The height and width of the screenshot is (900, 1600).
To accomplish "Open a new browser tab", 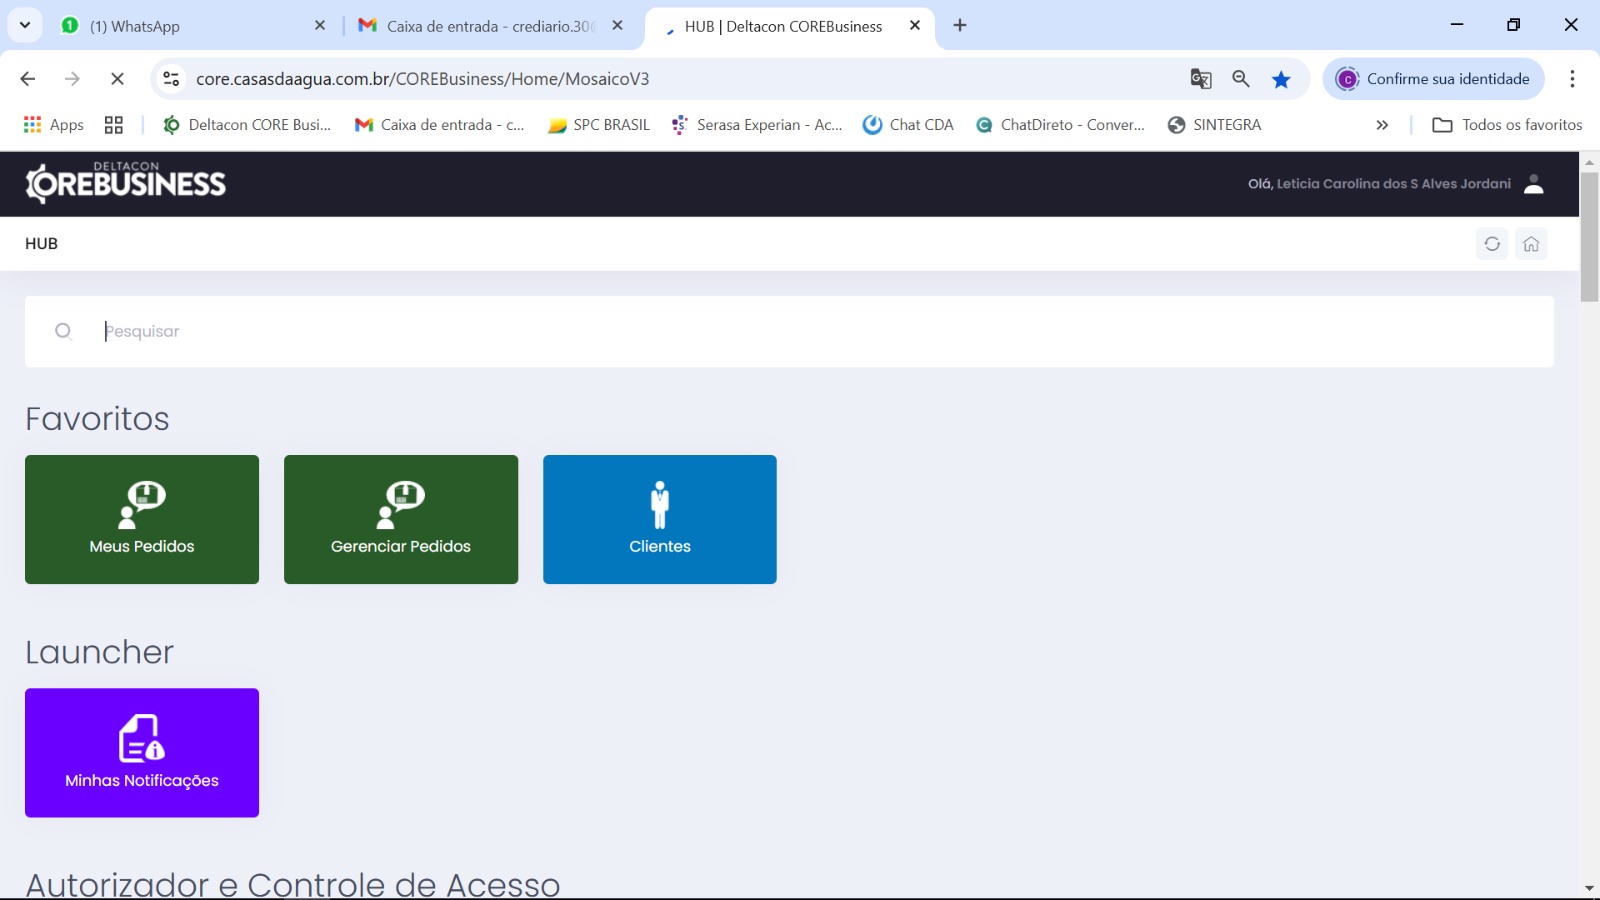I will (960, 26).
